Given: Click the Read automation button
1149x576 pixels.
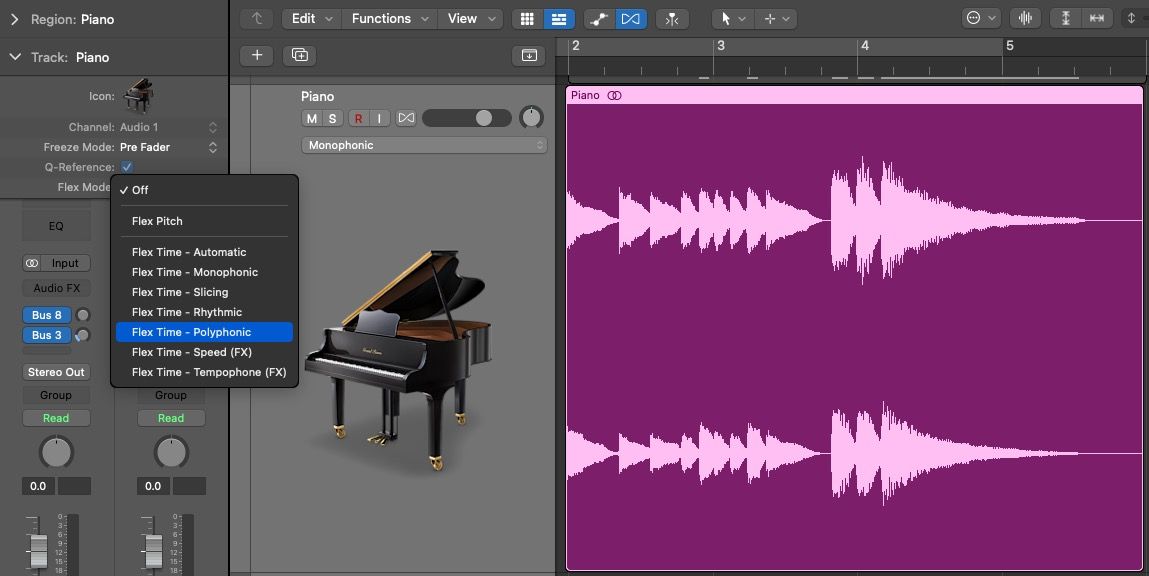Looking at the screenshot, I should coord(56,418).
